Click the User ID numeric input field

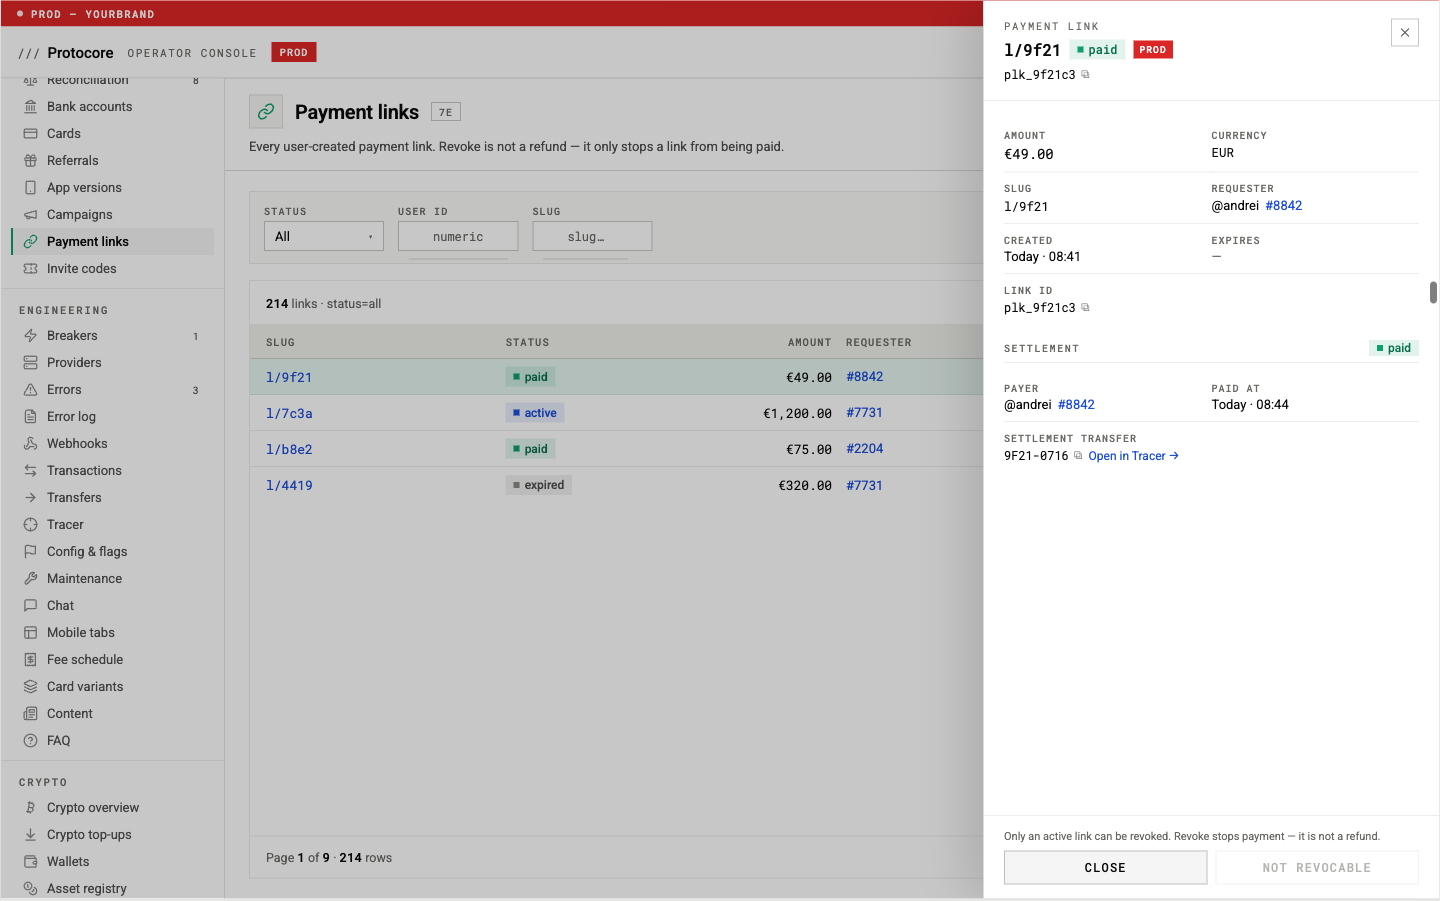[458, 236]
